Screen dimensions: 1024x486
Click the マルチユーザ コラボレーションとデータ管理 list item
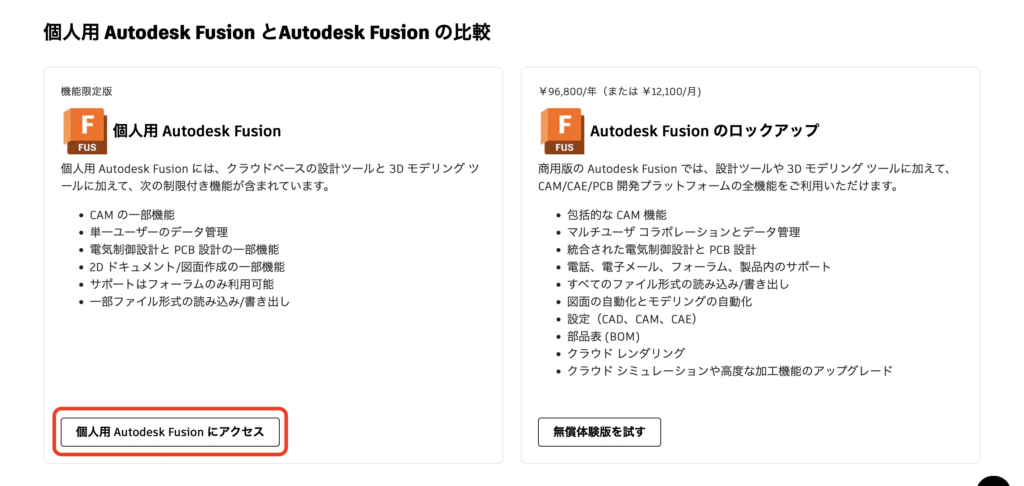coord(683,232)
